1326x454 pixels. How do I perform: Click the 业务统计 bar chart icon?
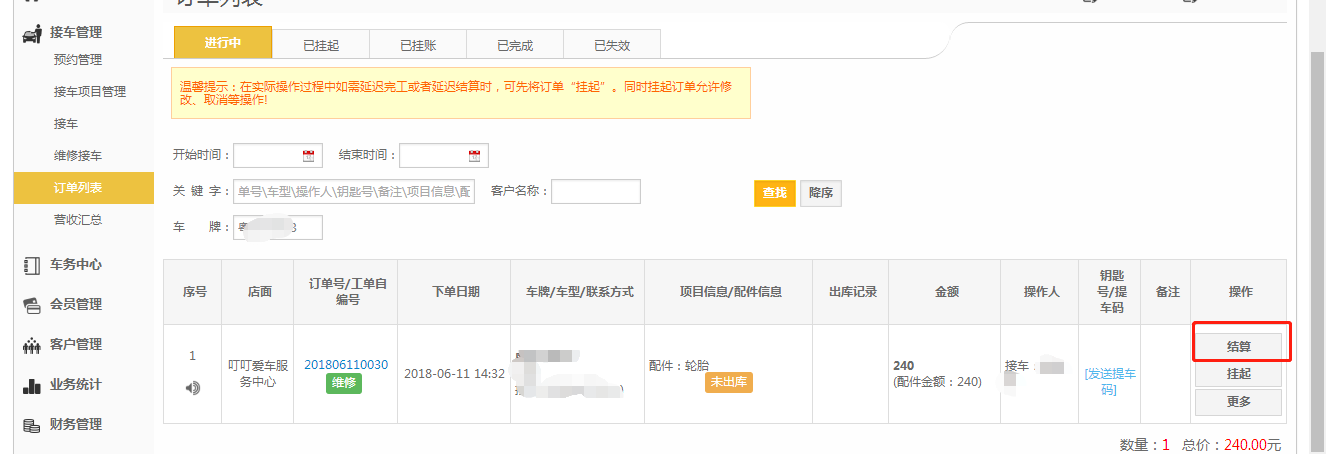(x=31, y=385)
